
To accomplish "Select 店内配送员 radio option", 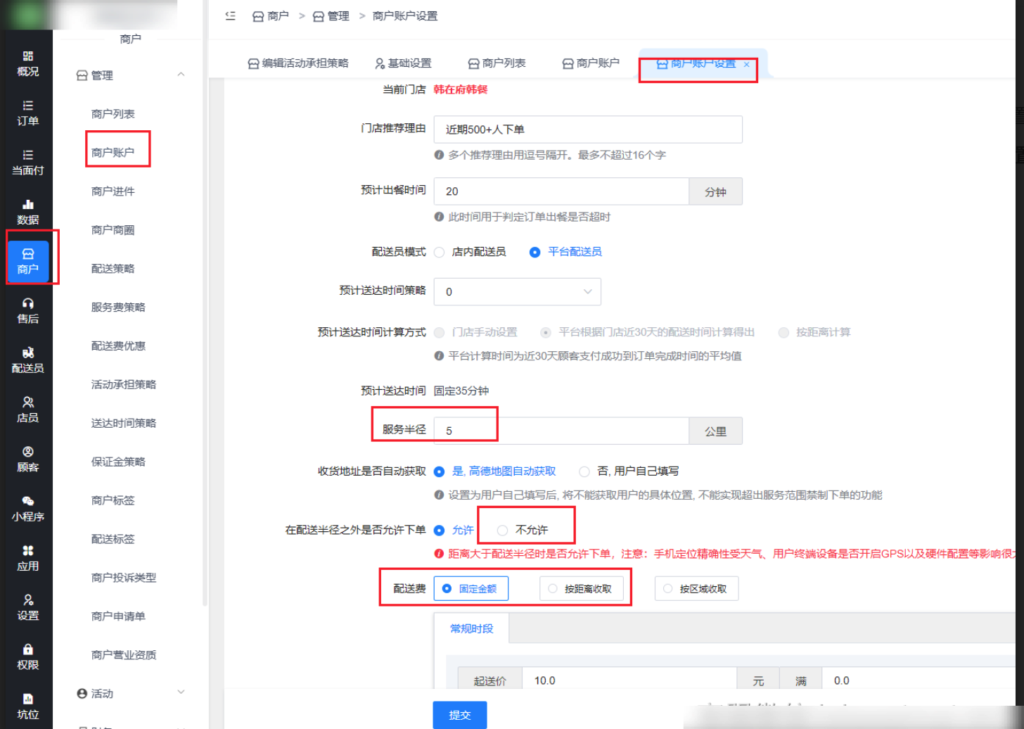I will 439,252.
